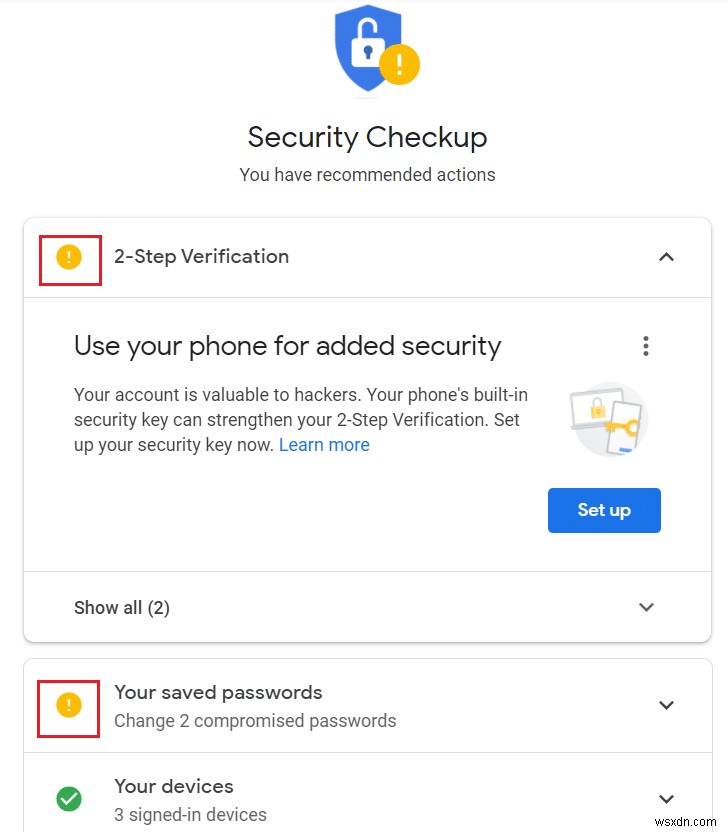
Task: Click the Your devices title
Action: point(174,786)
